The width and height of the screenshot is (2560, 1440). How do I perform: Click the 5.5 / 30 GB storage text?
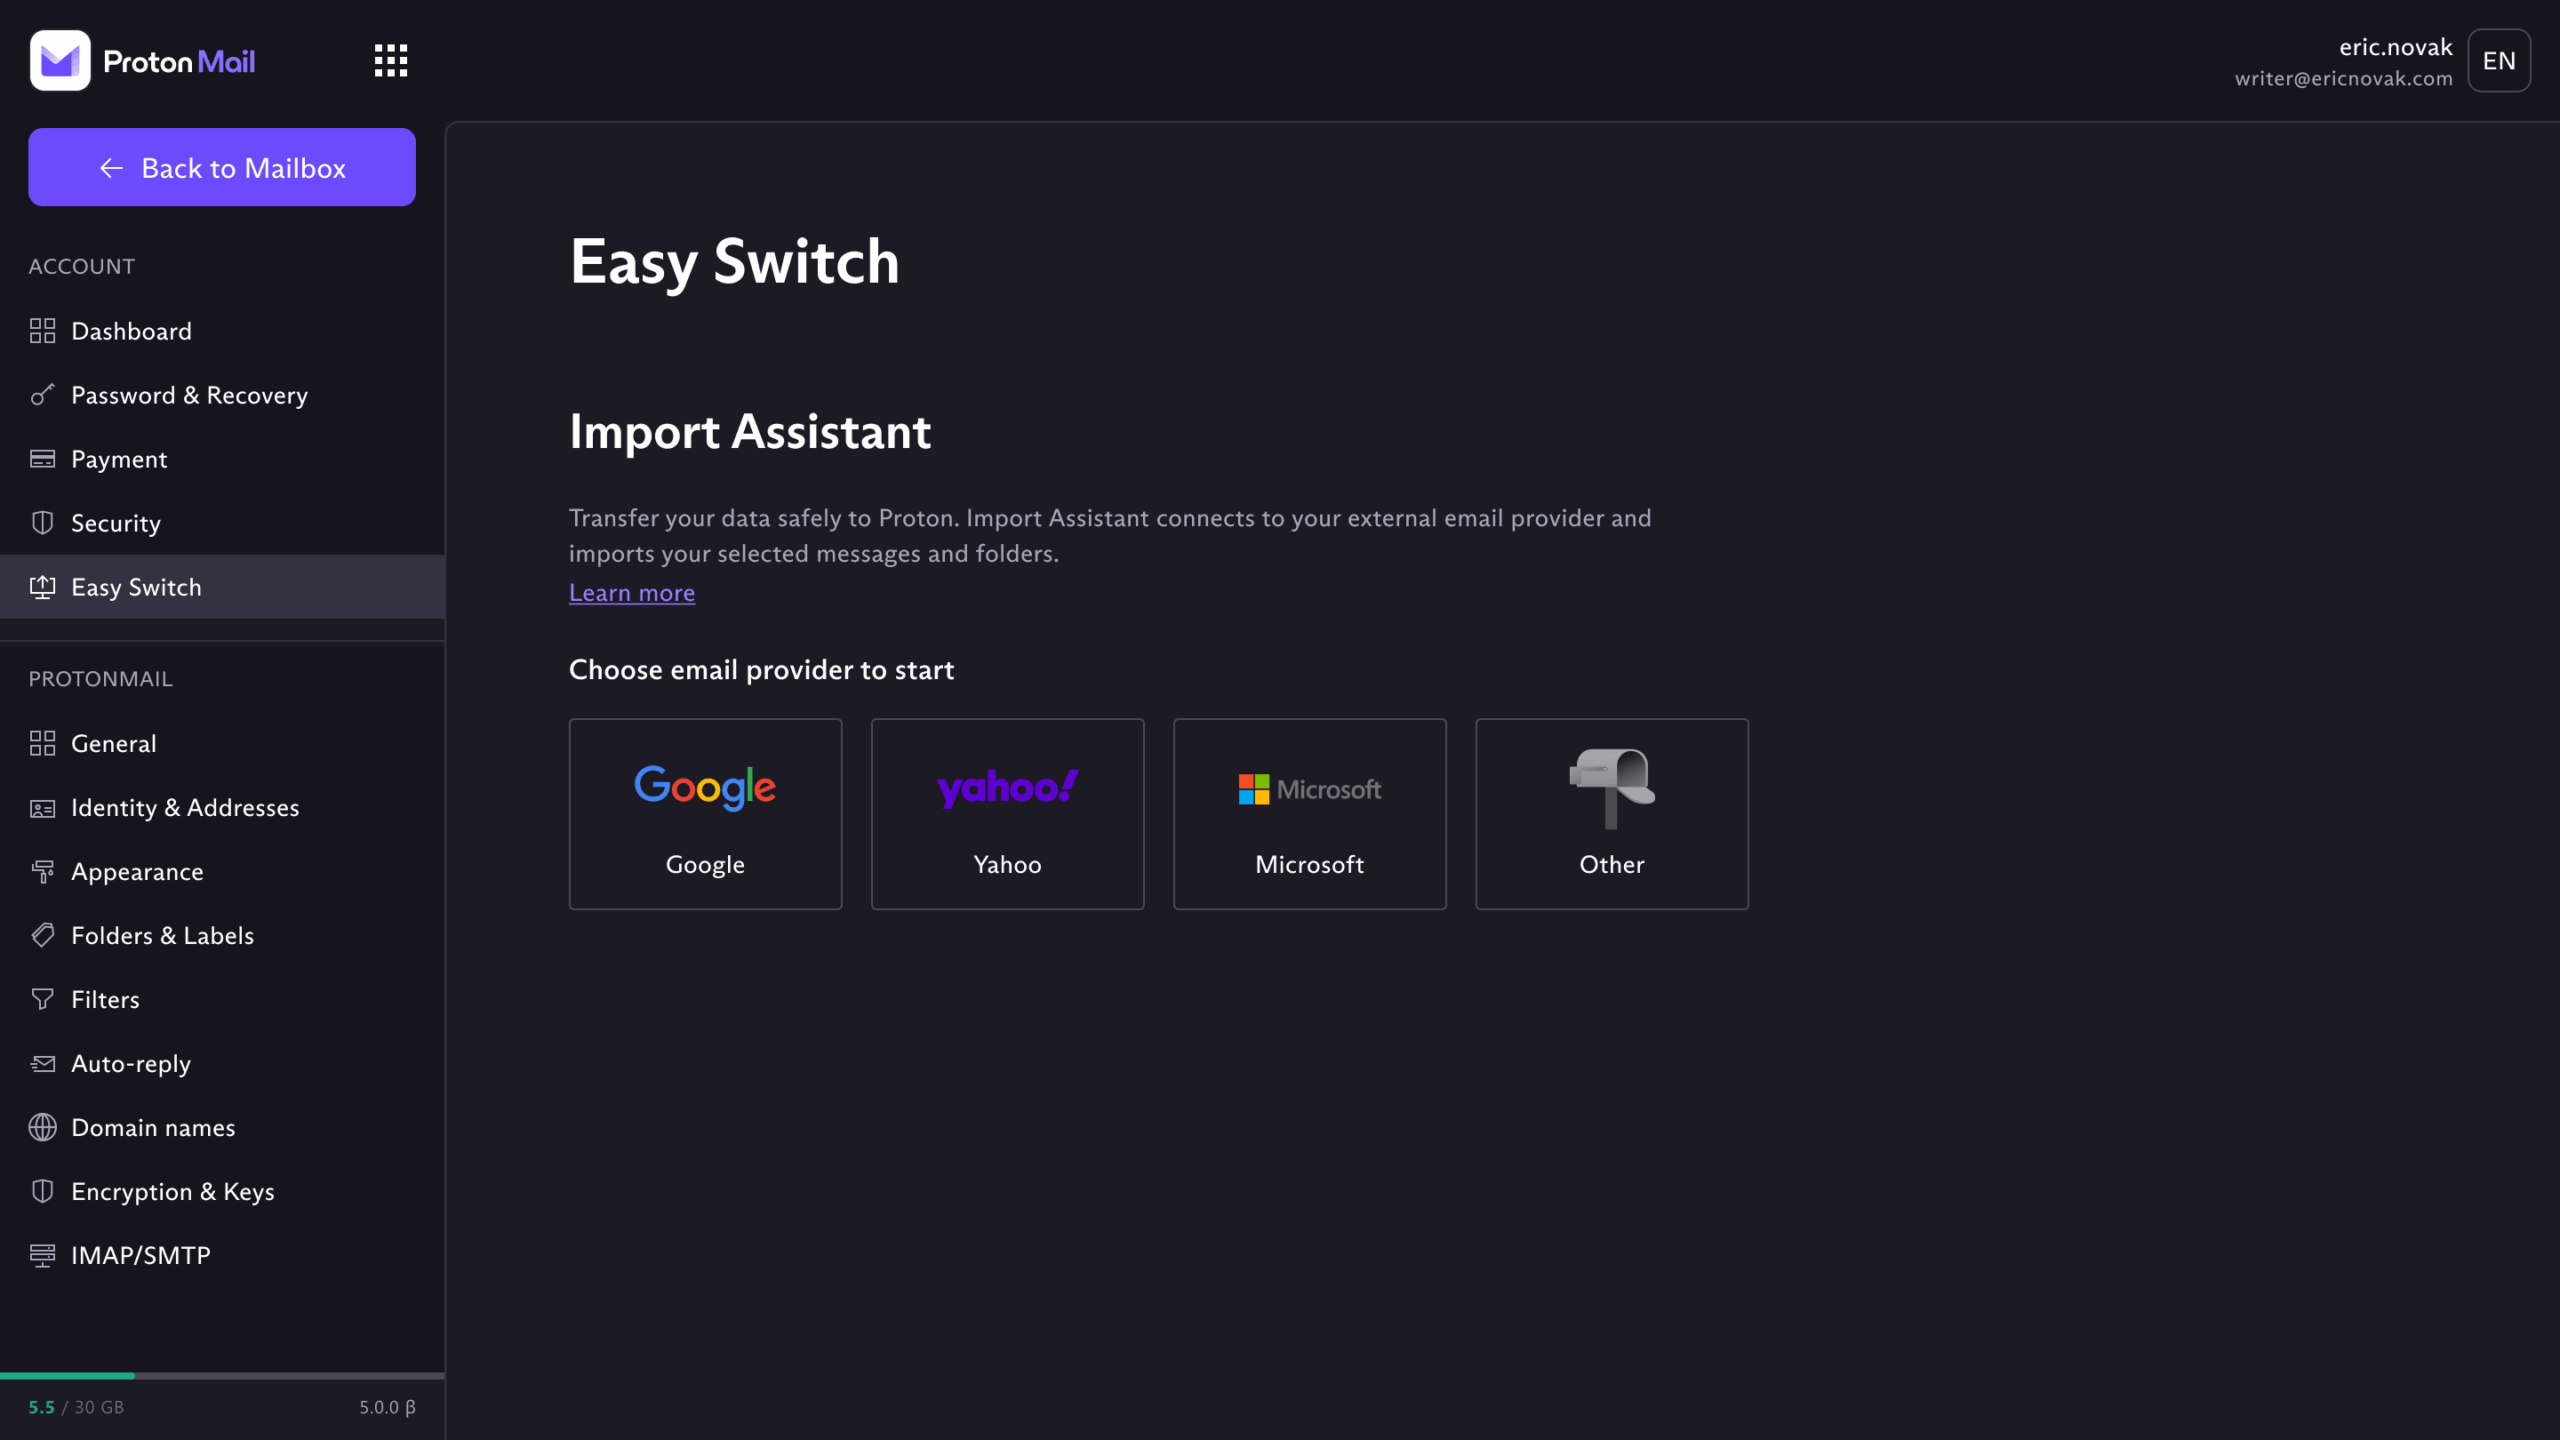coord(76,1407)
